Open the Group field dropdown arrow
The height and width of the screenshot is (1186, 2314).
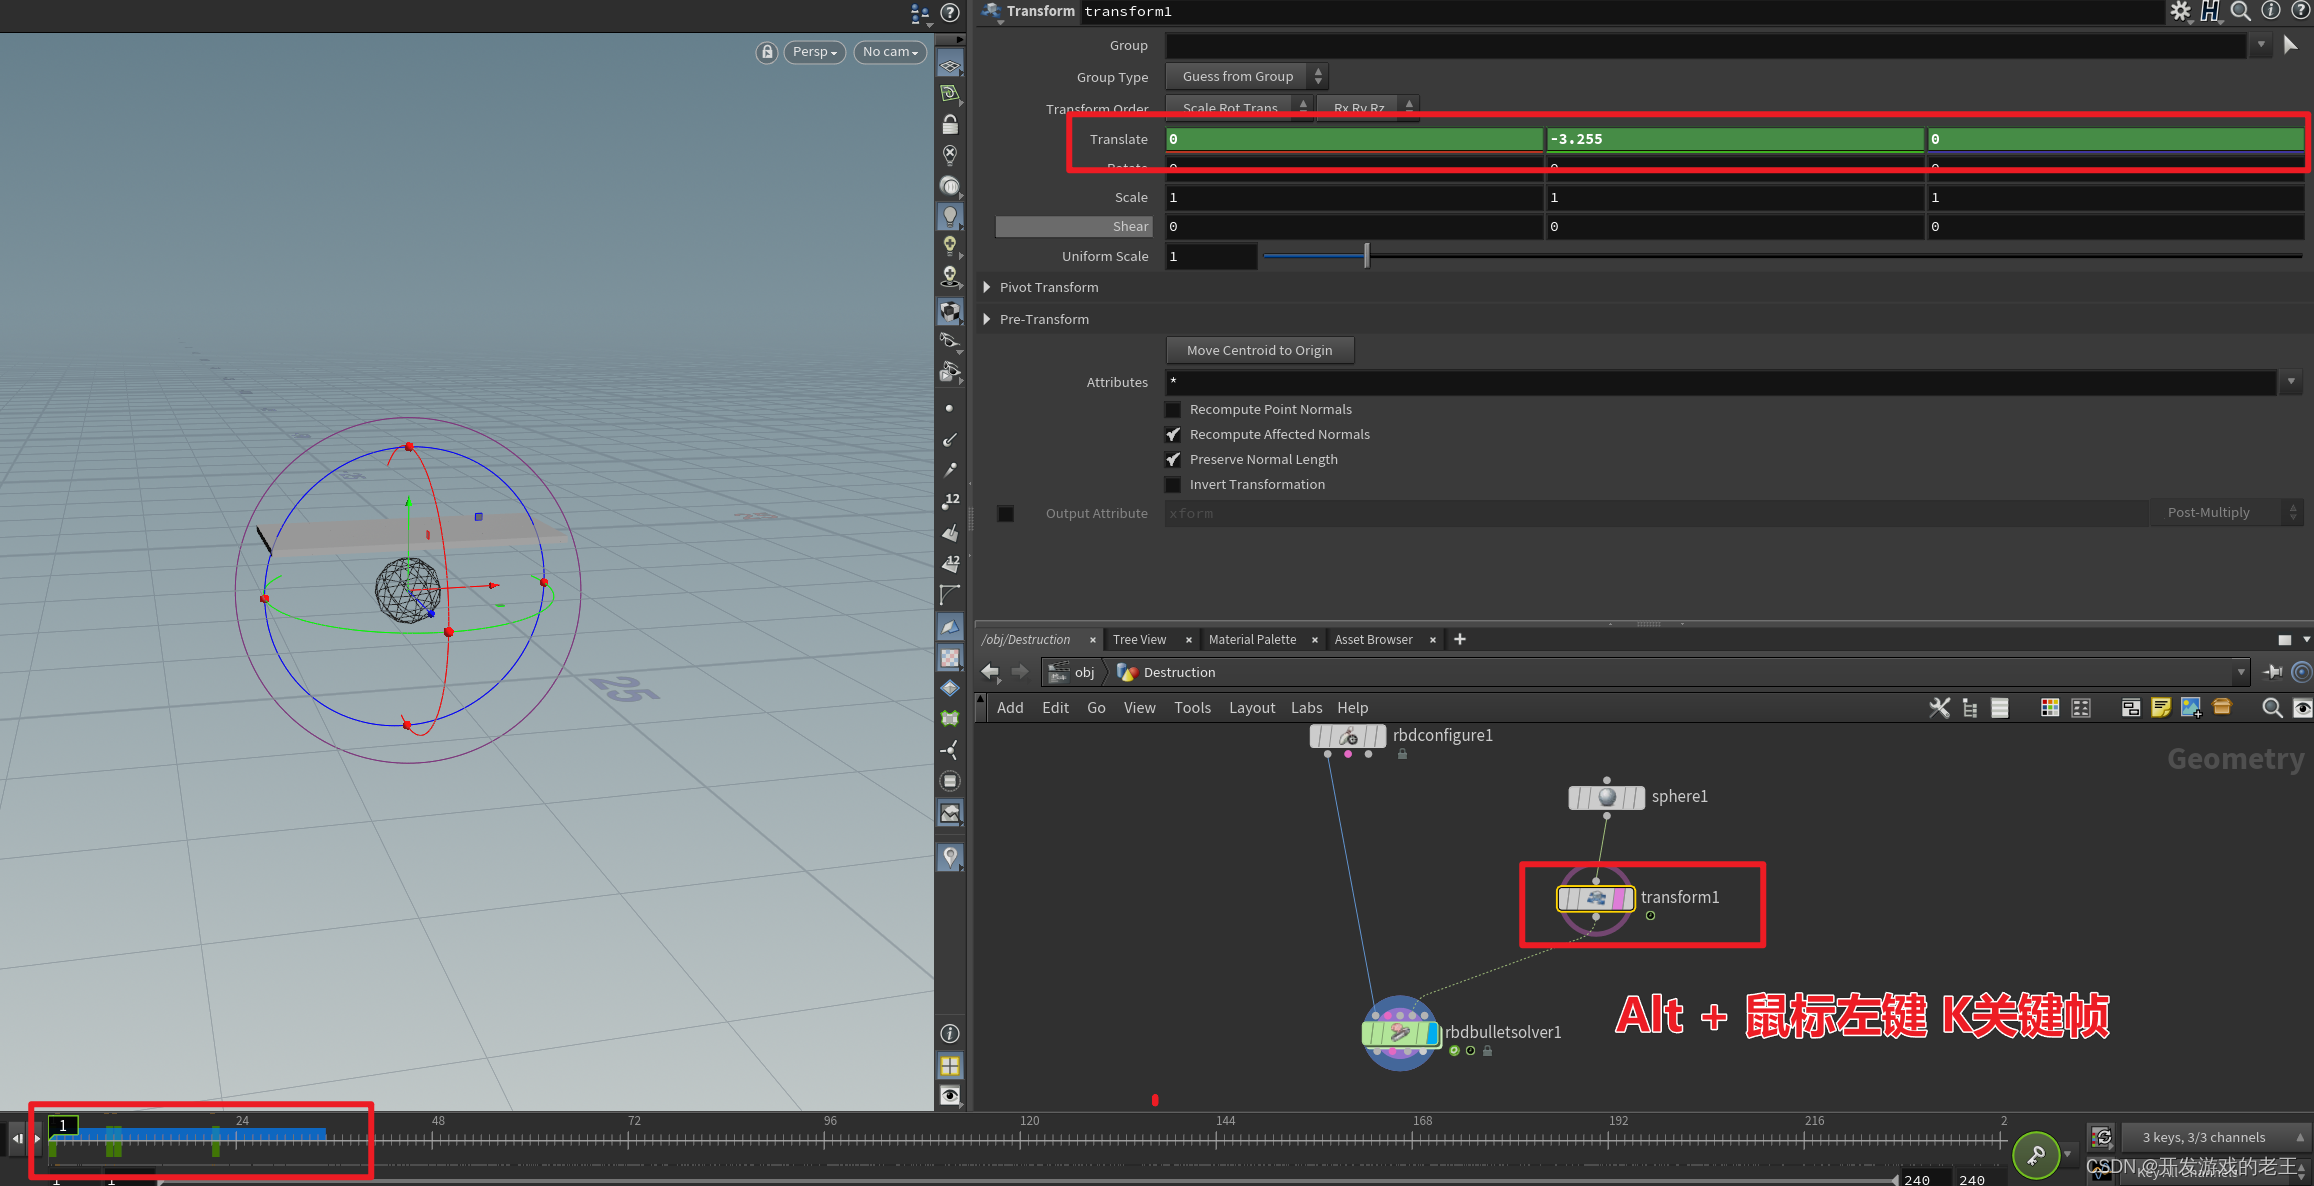[2261, 45]
